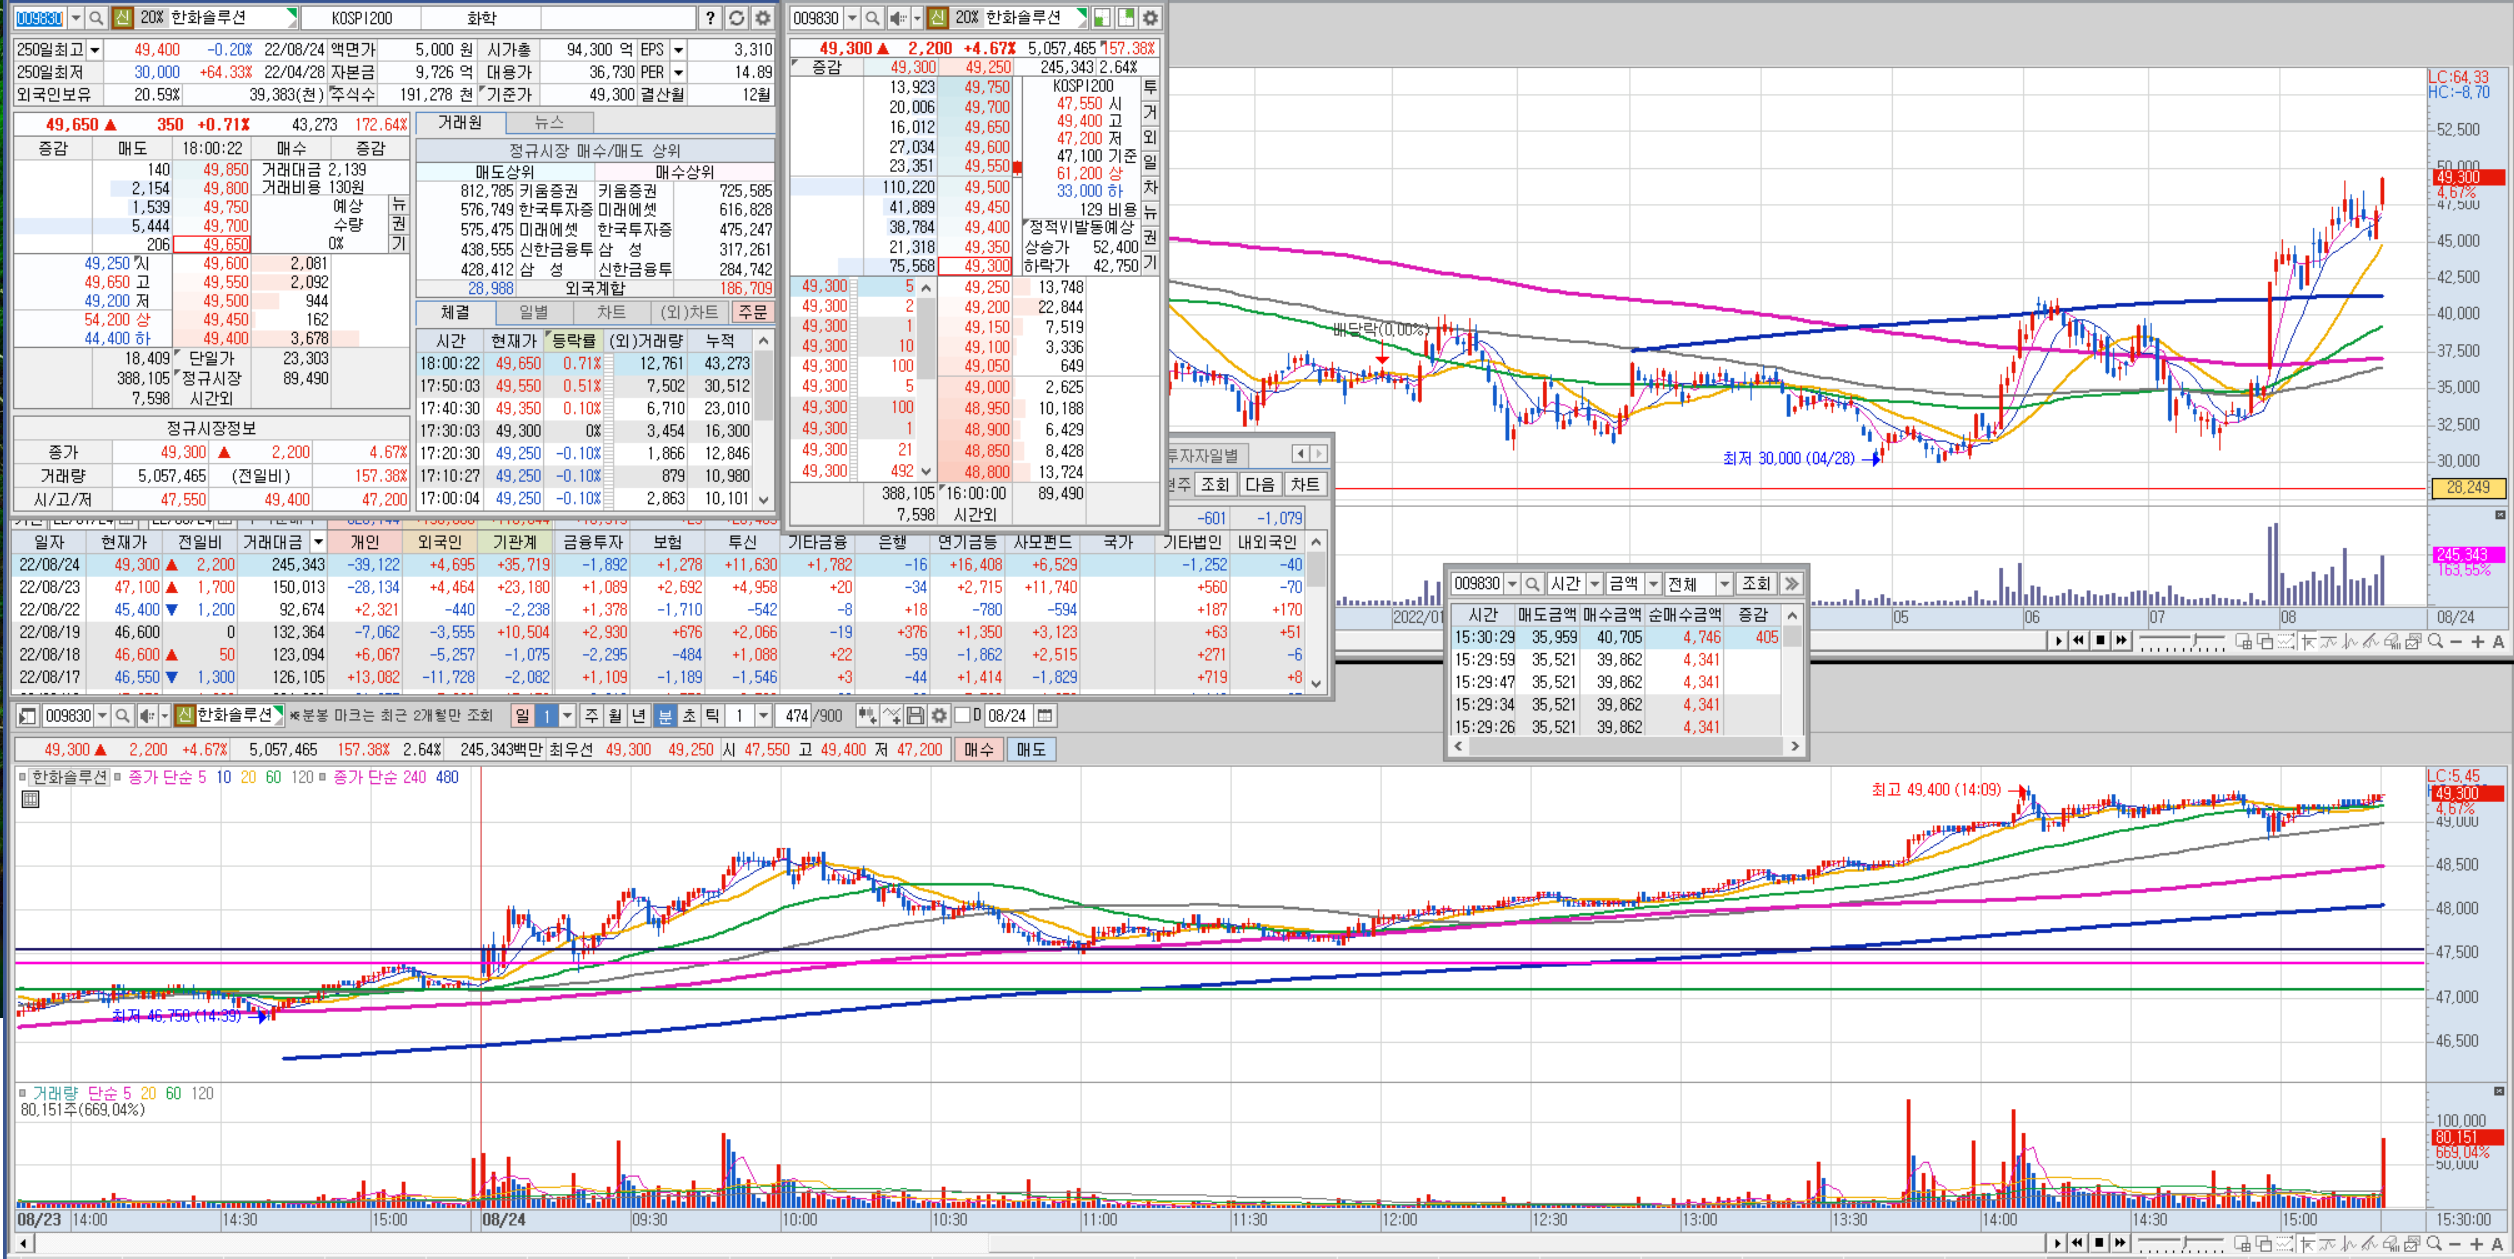Click the first green layout icon in the order book header
The height and width of the screenshot is (1259, 2514).
coord(1102,18)
